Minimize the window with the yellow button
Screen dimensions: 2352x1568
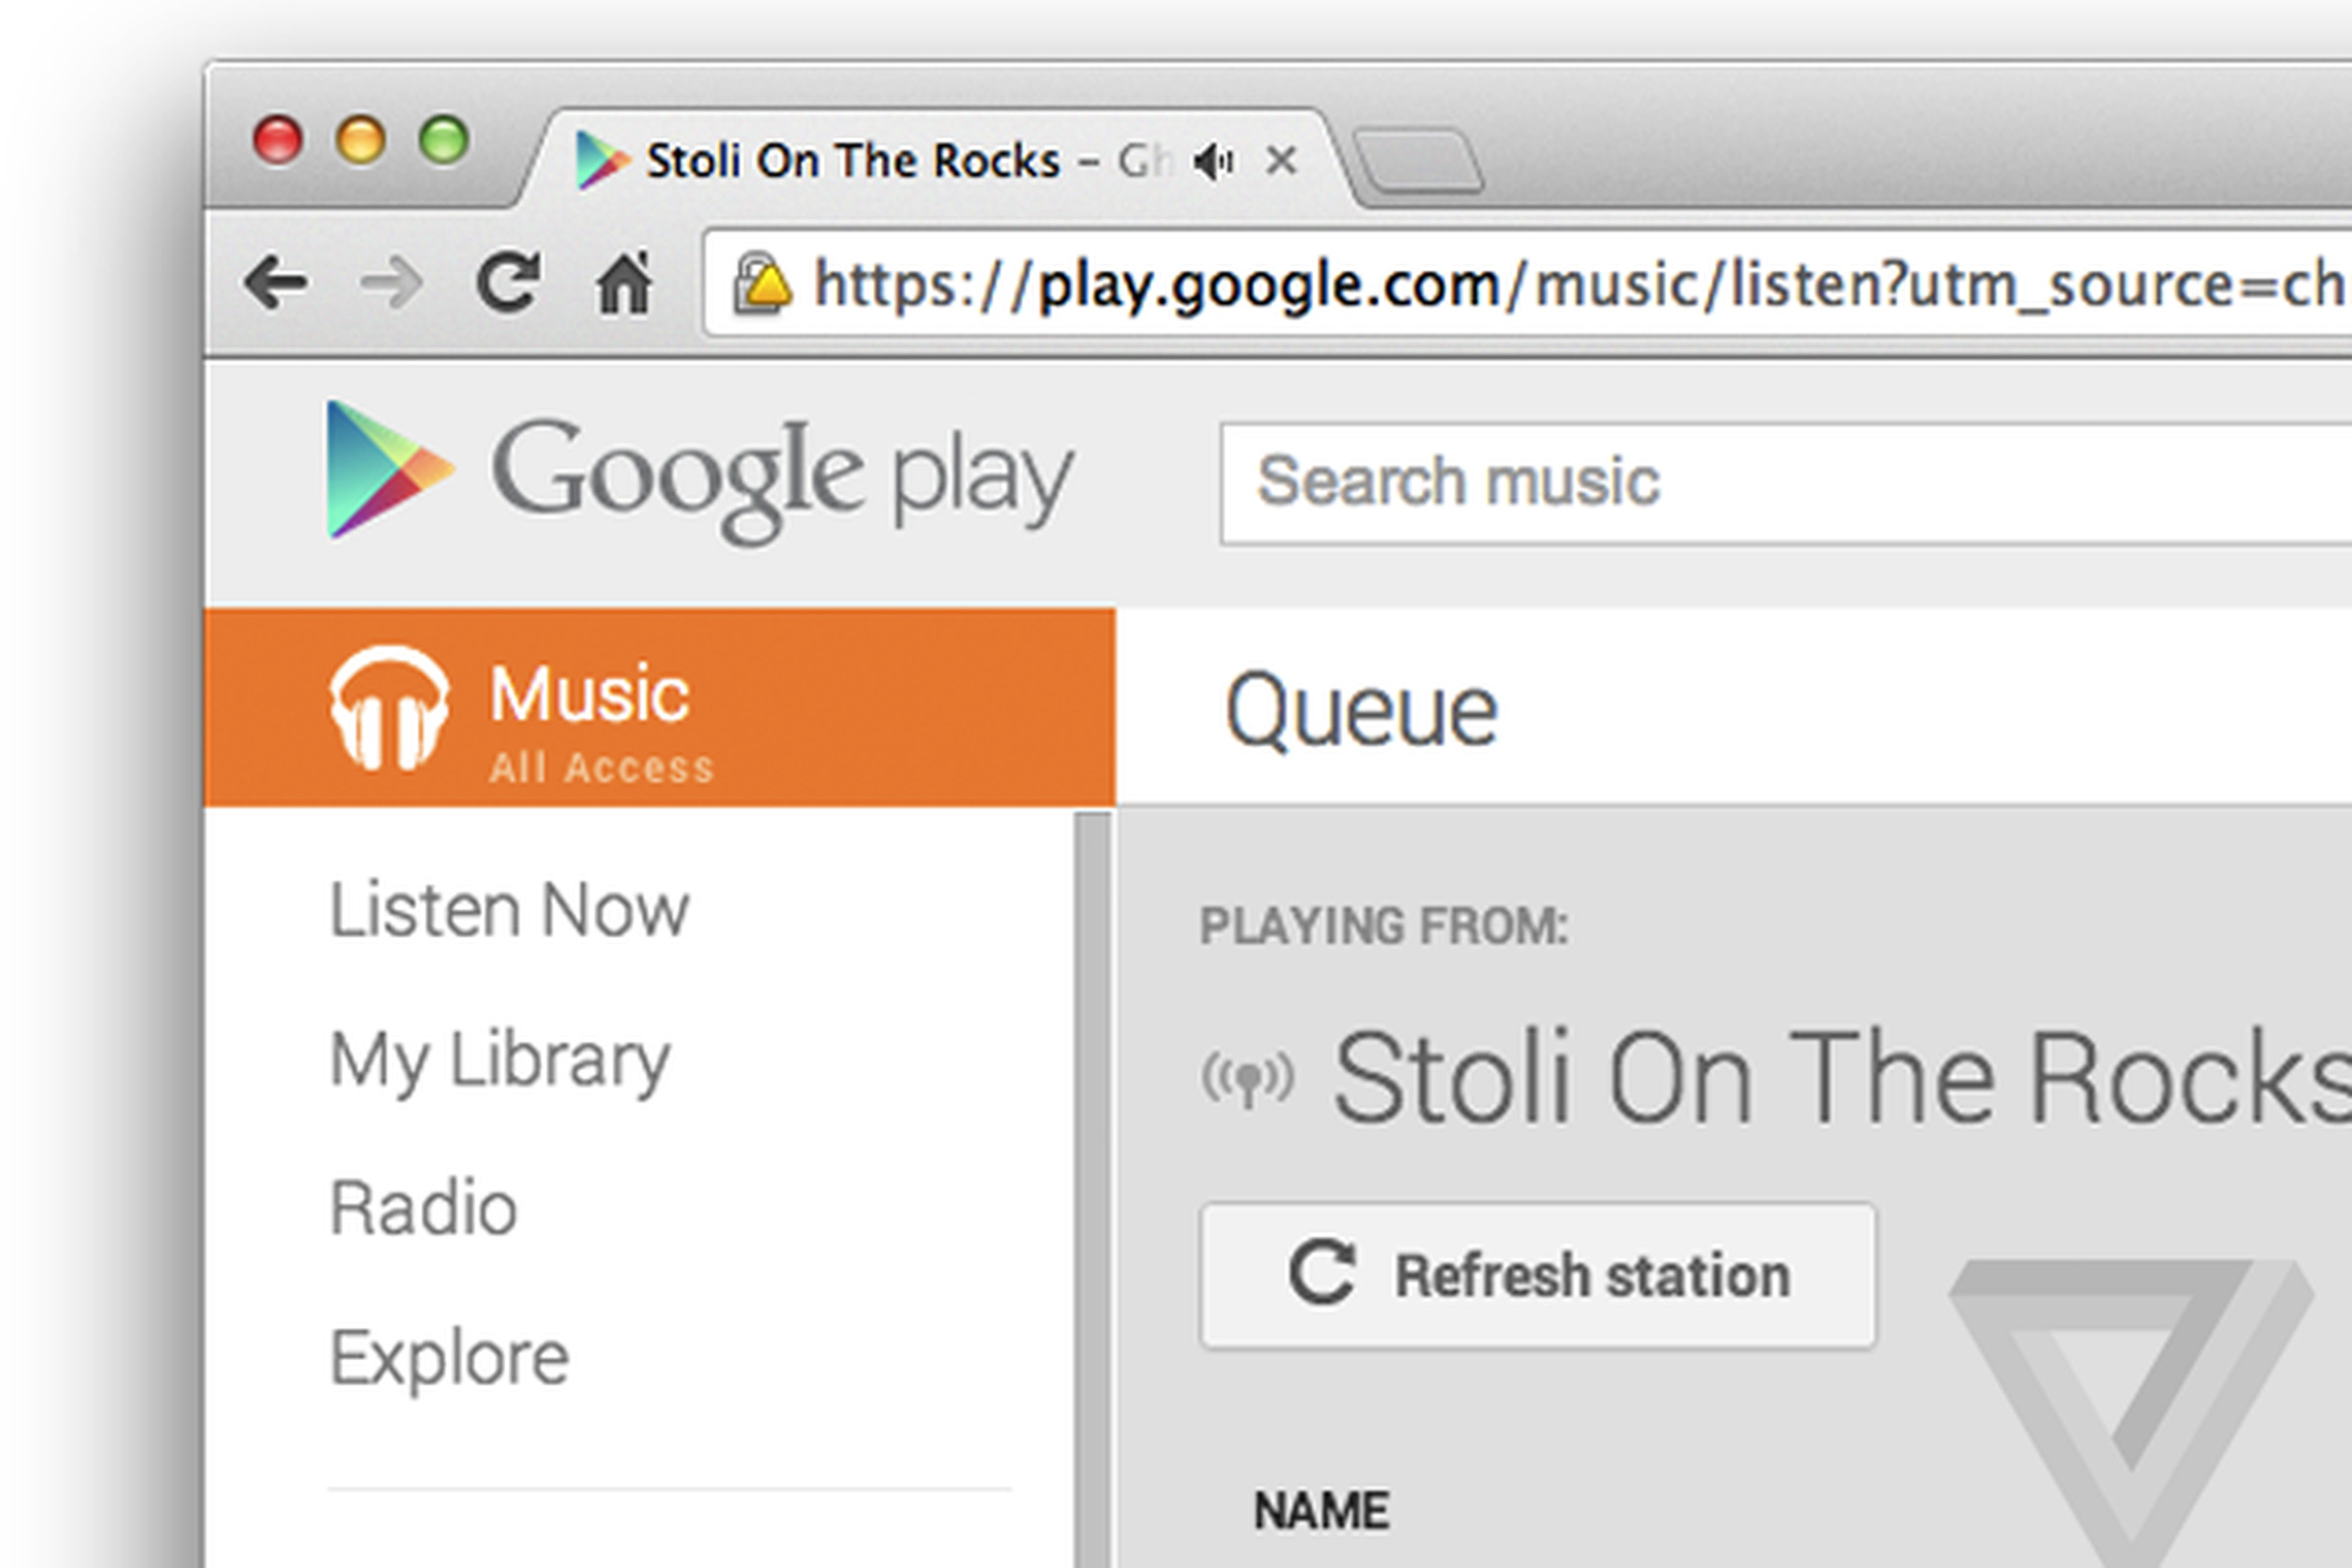click(360, 139)
